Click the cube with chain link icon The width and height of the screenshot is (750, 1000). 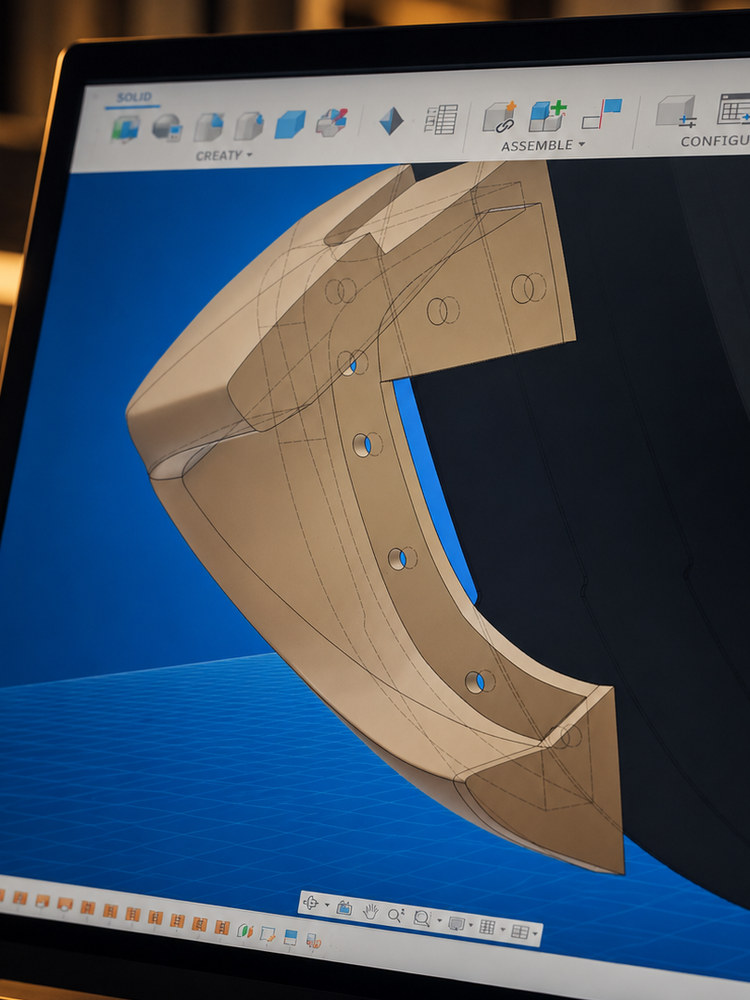[x=499, y=117]
